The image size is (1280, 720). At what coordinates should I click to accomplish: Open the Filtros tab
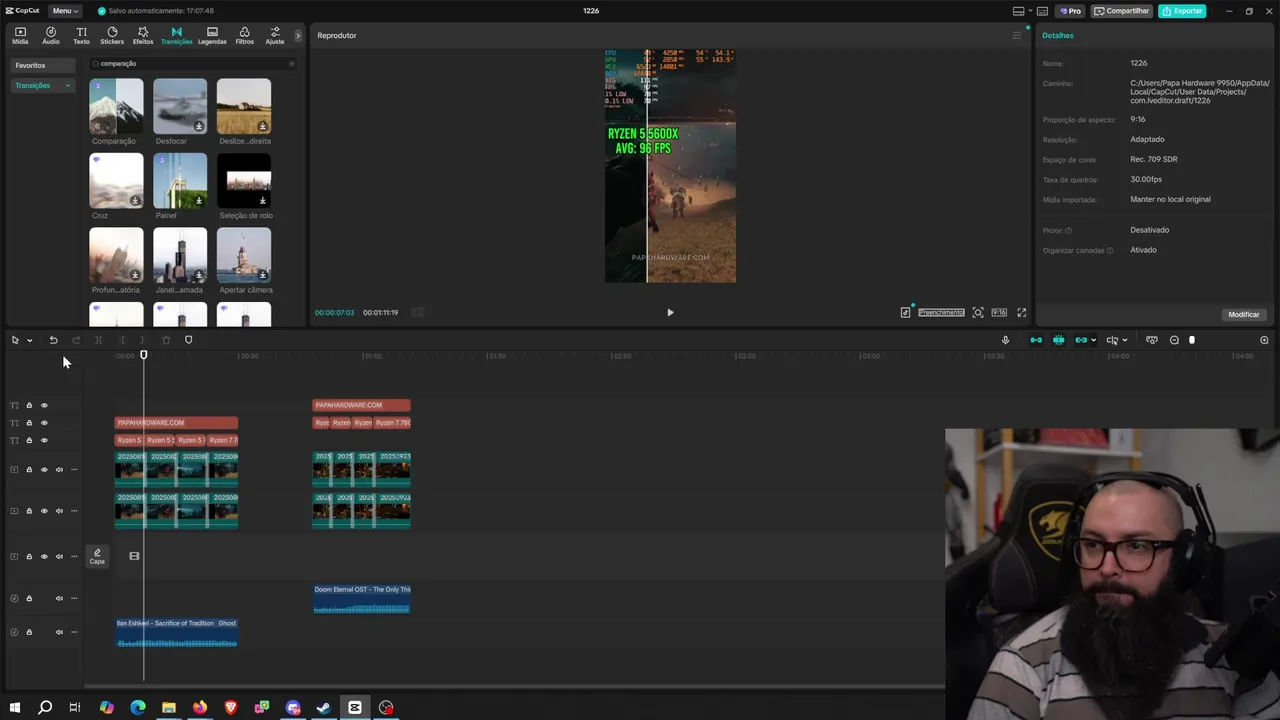[x=244, y=36]
